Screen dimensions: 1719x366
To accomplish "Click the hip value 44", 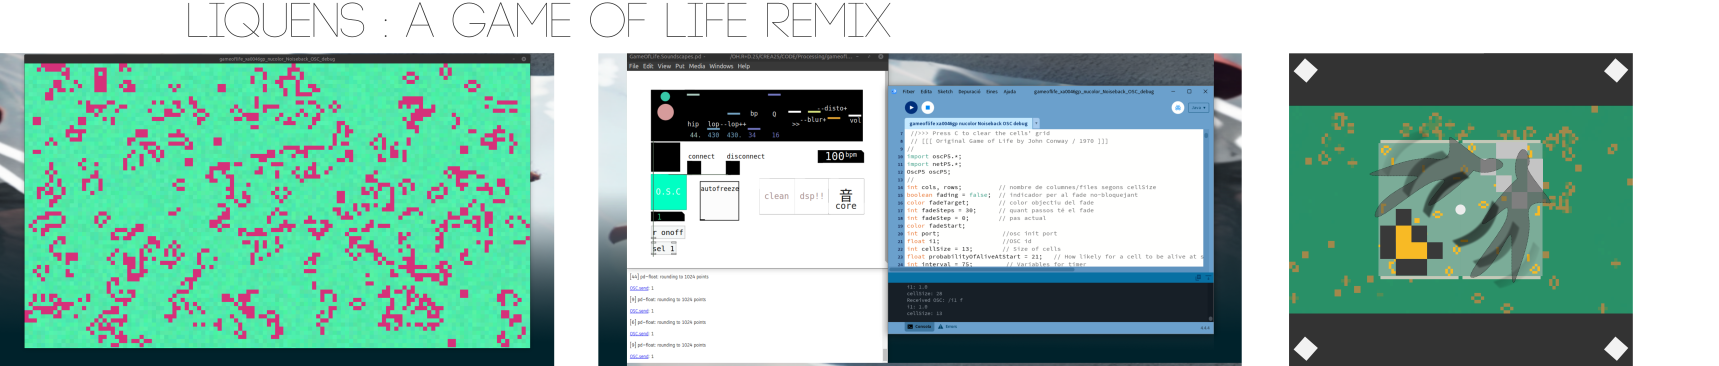I will pyautogui.click(x=694, y=135).
